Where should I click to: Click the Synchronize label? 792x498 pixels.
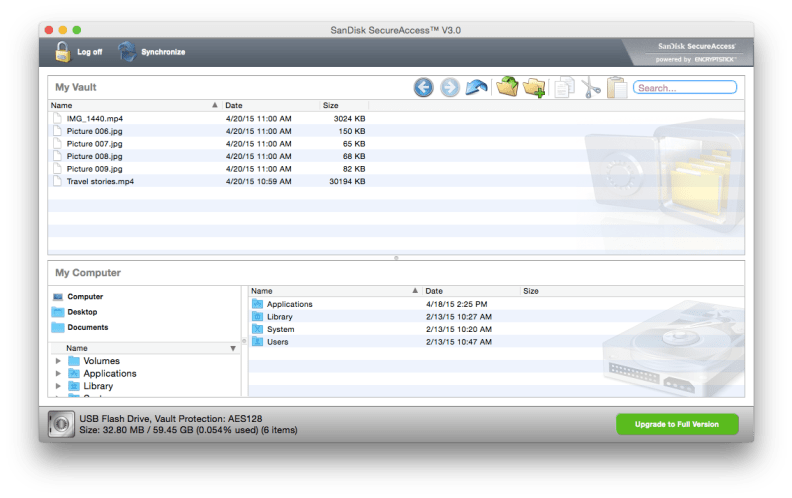[x=163, y=52]
